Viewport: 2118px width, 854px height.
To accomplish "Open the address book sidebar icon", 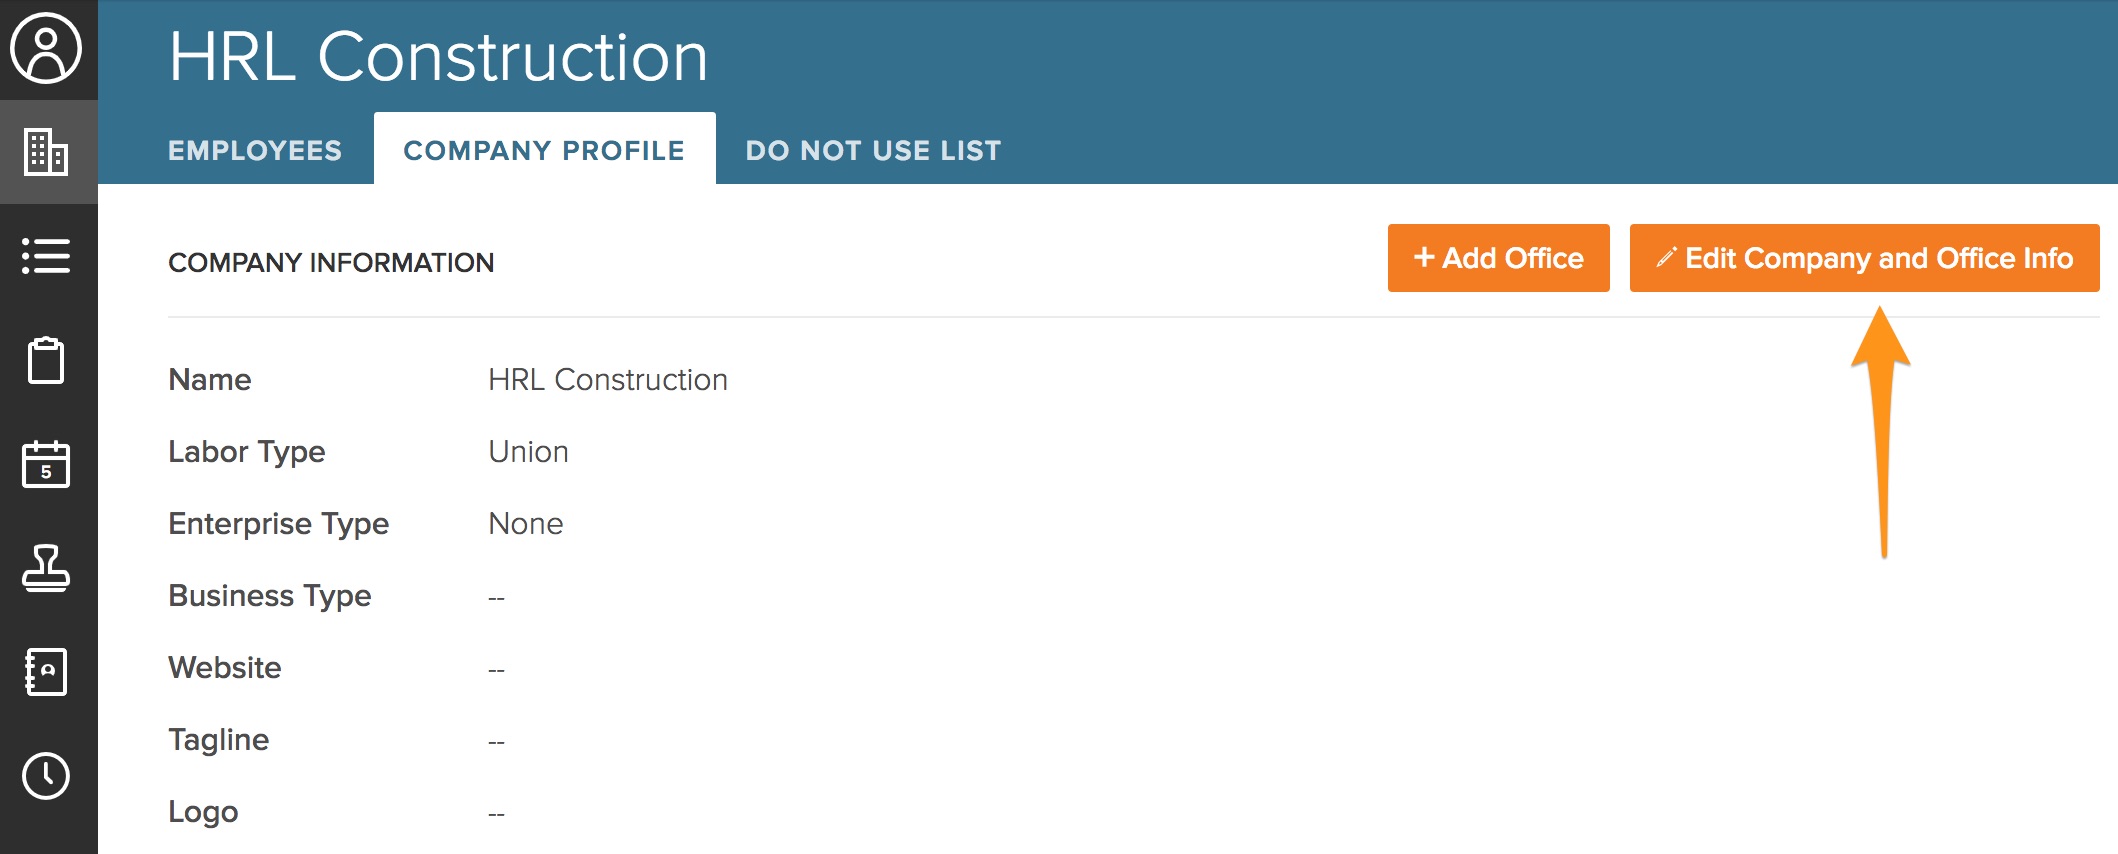I will 46,672.
